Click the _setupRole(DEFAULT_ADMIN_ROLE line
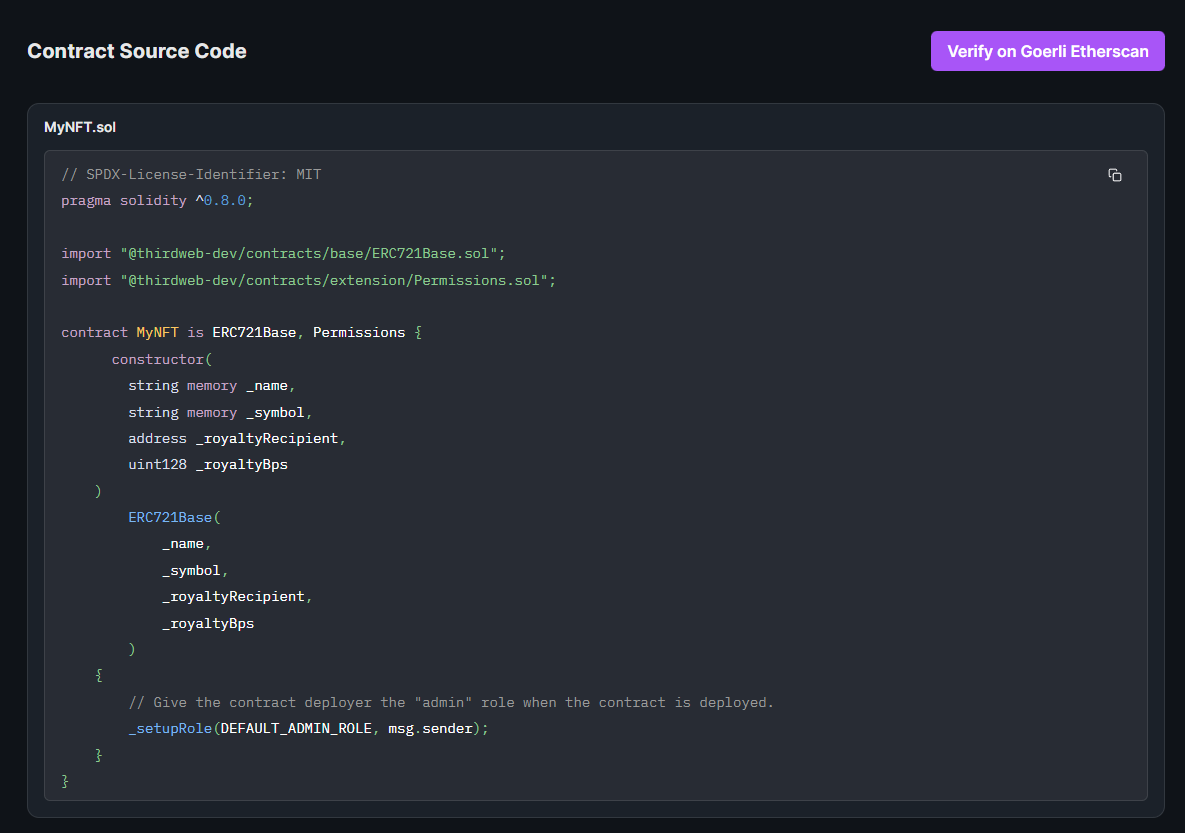Screen dimensions: 1185x833 (x=308, y=729)
